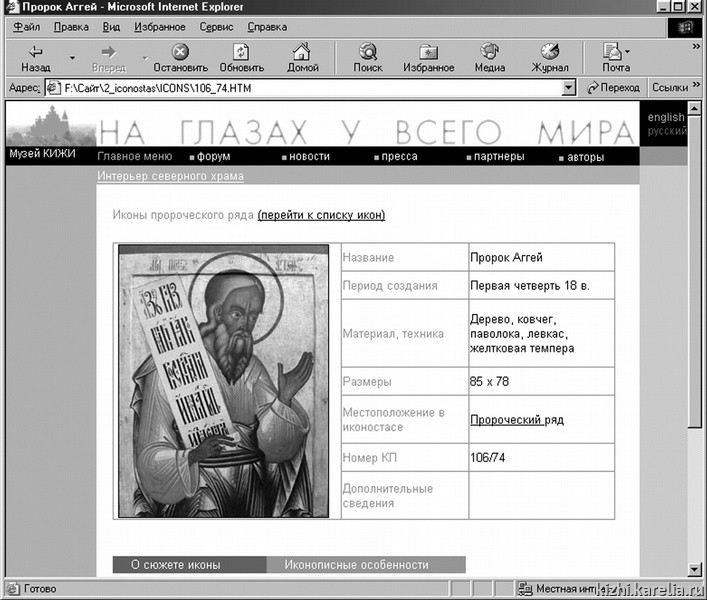Select the 'О сюжете иконы' tab
The height and width of the screenshot is (600, 707).
pos(175,565)
